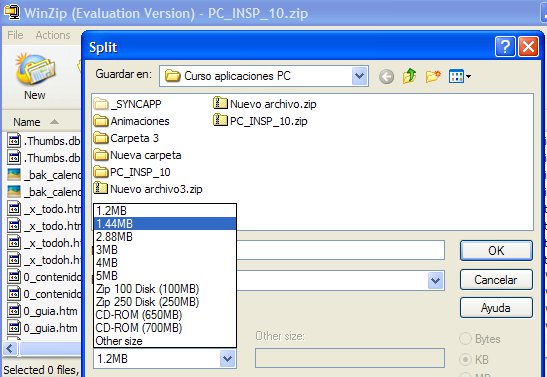Viewport: 547px width, 377px height.
Task: Select first _bak_calend image file in list
Action: pyautogui.click(x=44, y=175)
